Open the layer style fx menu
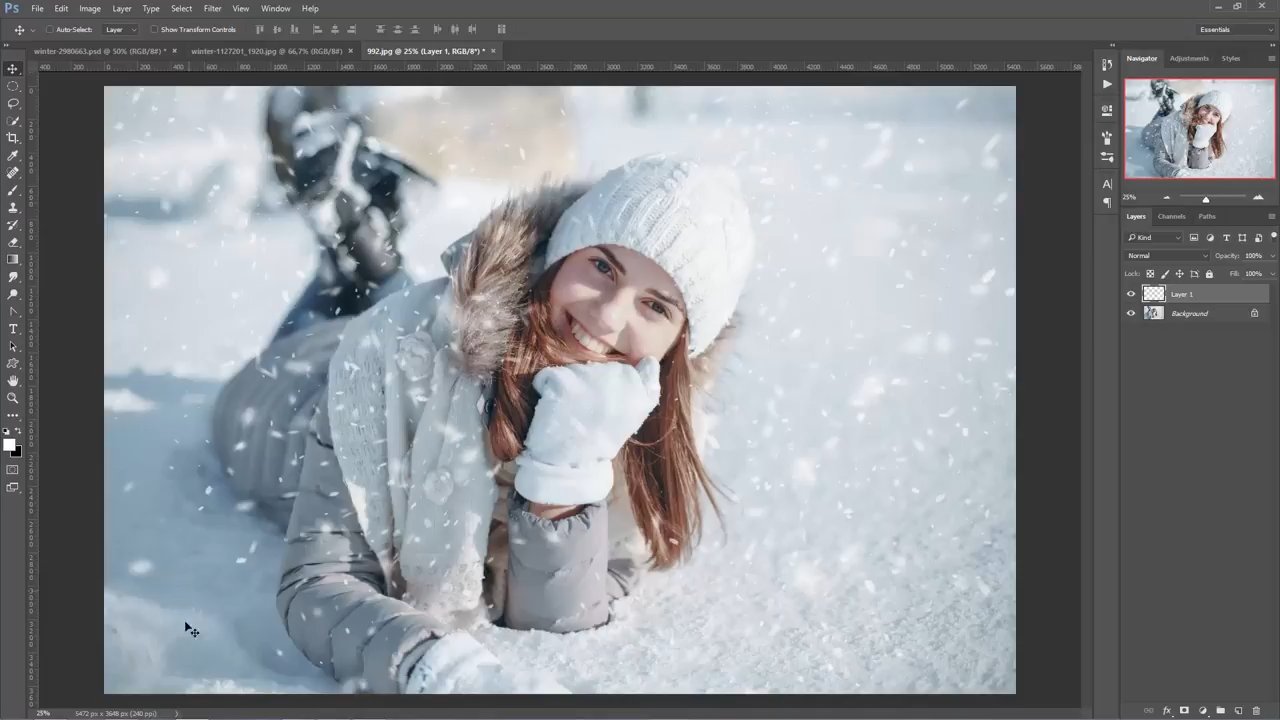This screenshot has height=720, width=1280. click(x=1166, y=711)
